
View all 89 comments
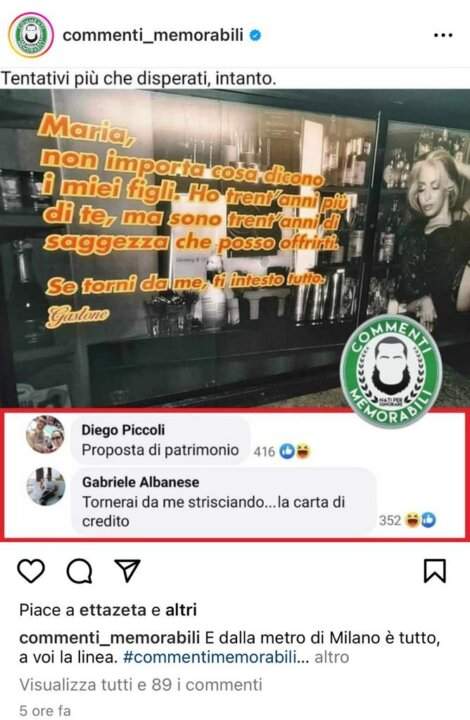(x=141, y=685)
